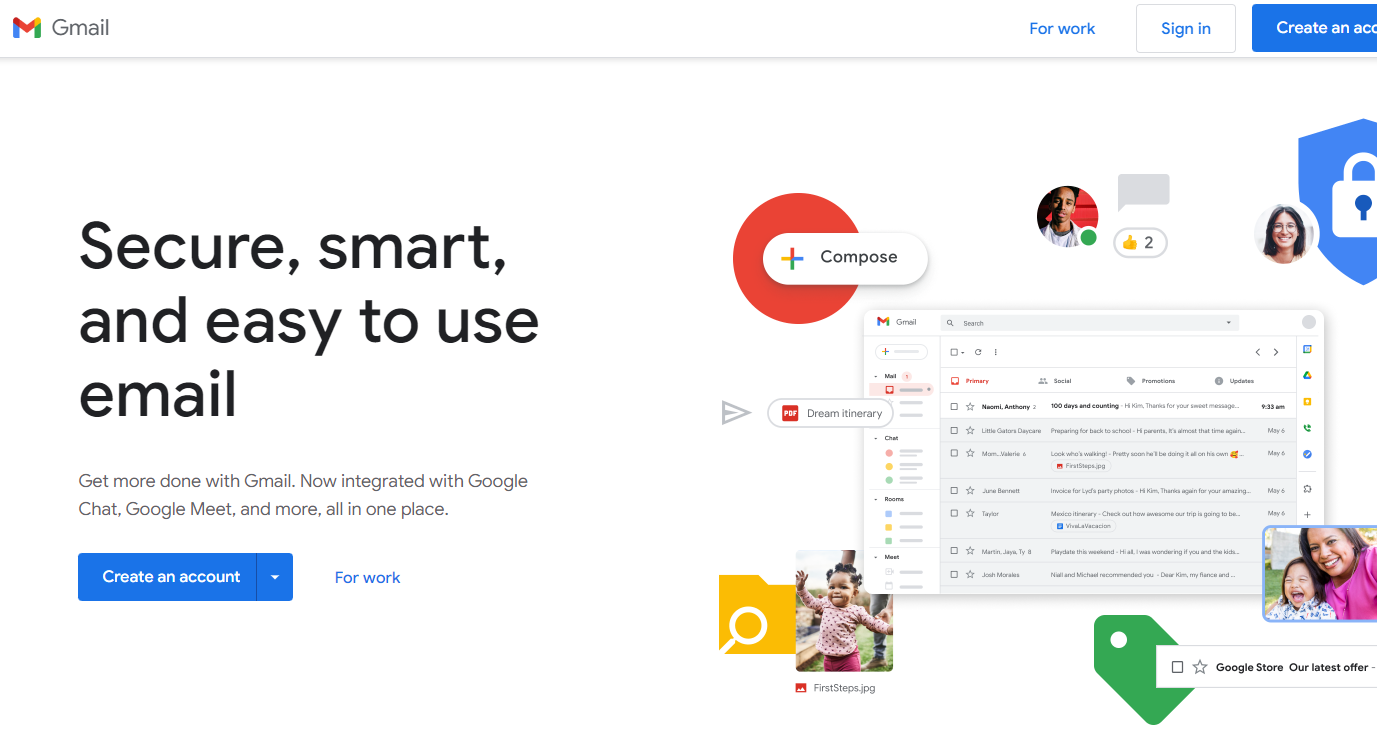Open Google Tasks side panel icon
Image resolution: width=1377 pixels, height=752 pixels.
(x=1307, y=454)
